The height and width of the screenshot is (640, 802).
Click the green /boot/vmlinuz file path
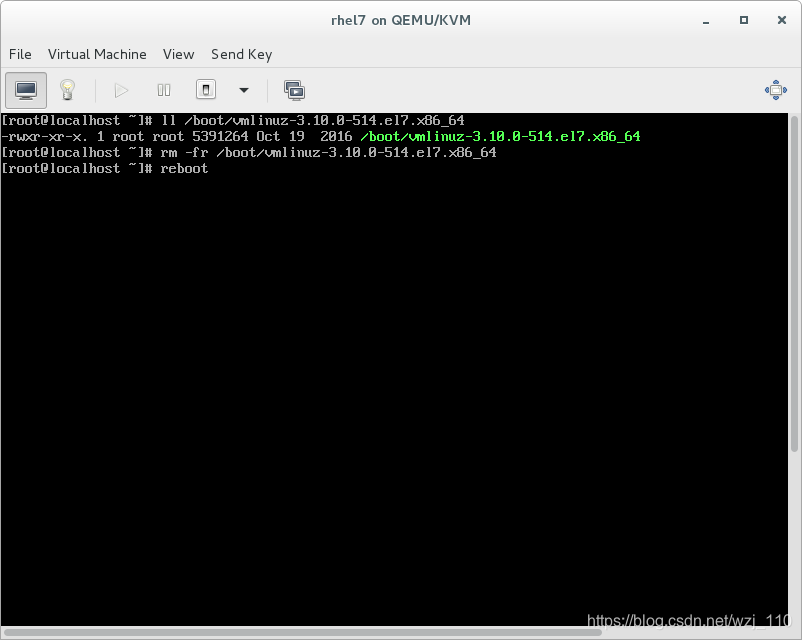(x=500, y=137)
